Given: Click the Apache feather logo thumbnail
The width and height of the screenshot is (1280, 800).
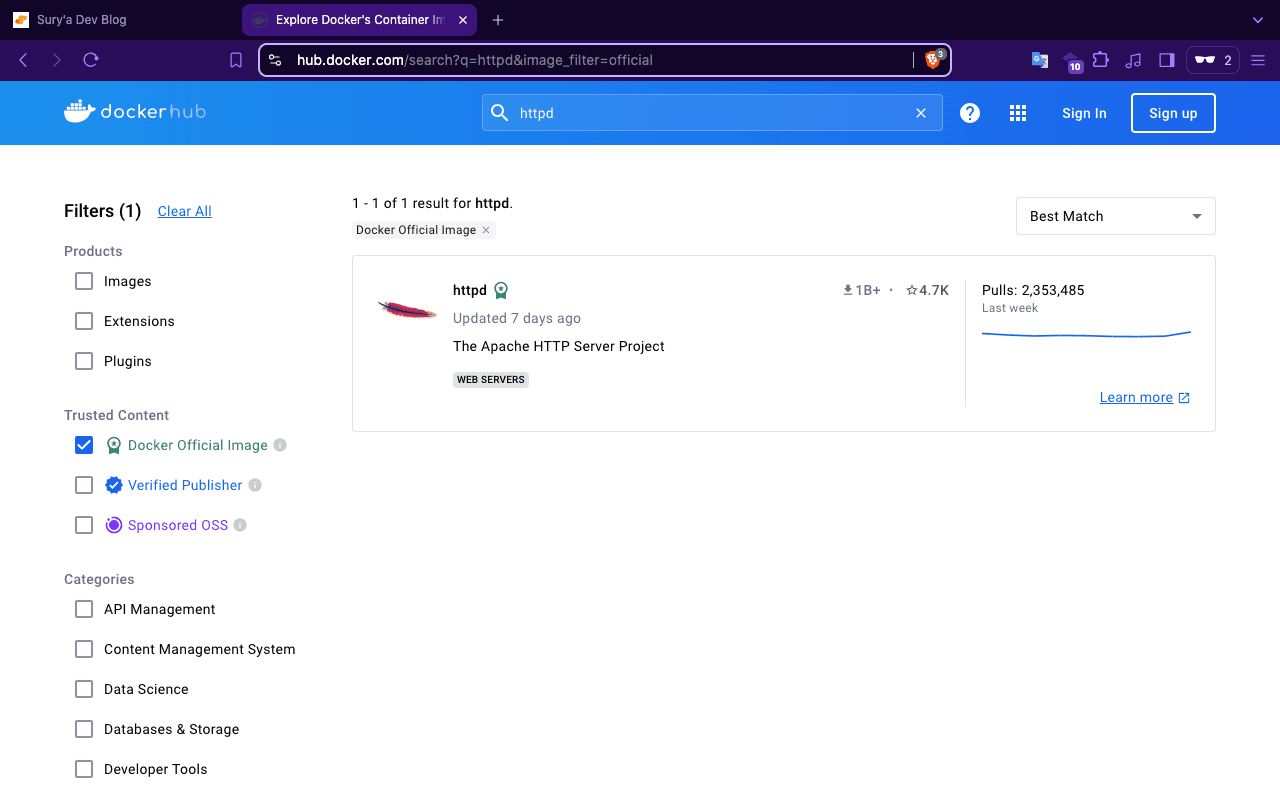Looking at the screenshot, I should point(407,310).
